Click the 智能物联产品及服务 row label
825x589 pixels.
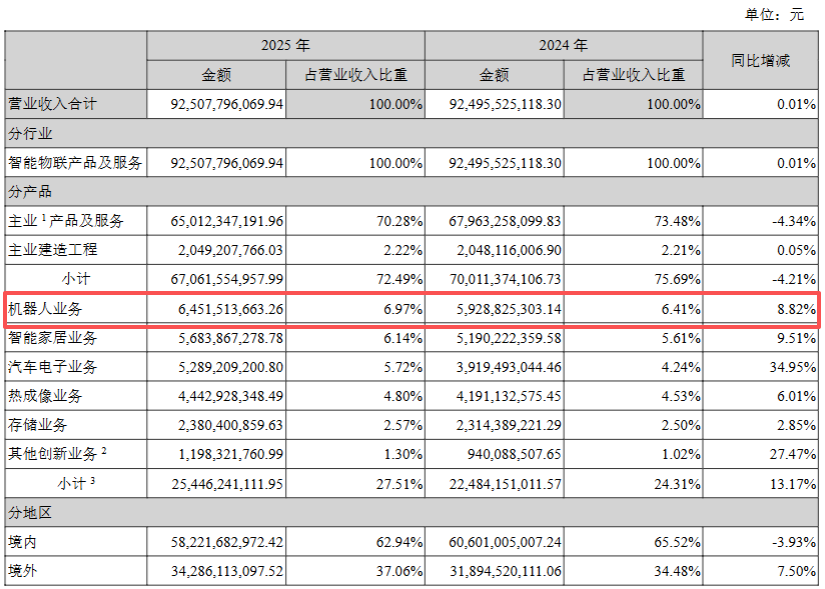75,162
